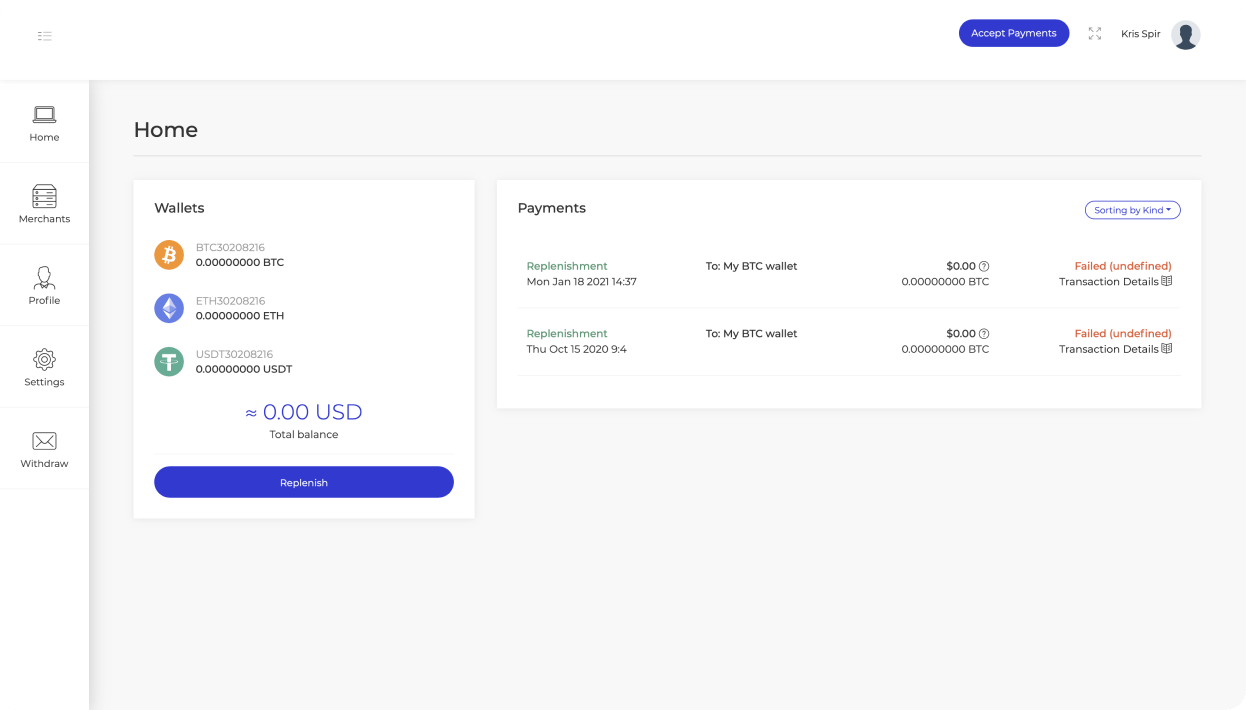Open Settings from the sidebar
The width and height of the screenshot is (1246, 710).
click(44, 367)
